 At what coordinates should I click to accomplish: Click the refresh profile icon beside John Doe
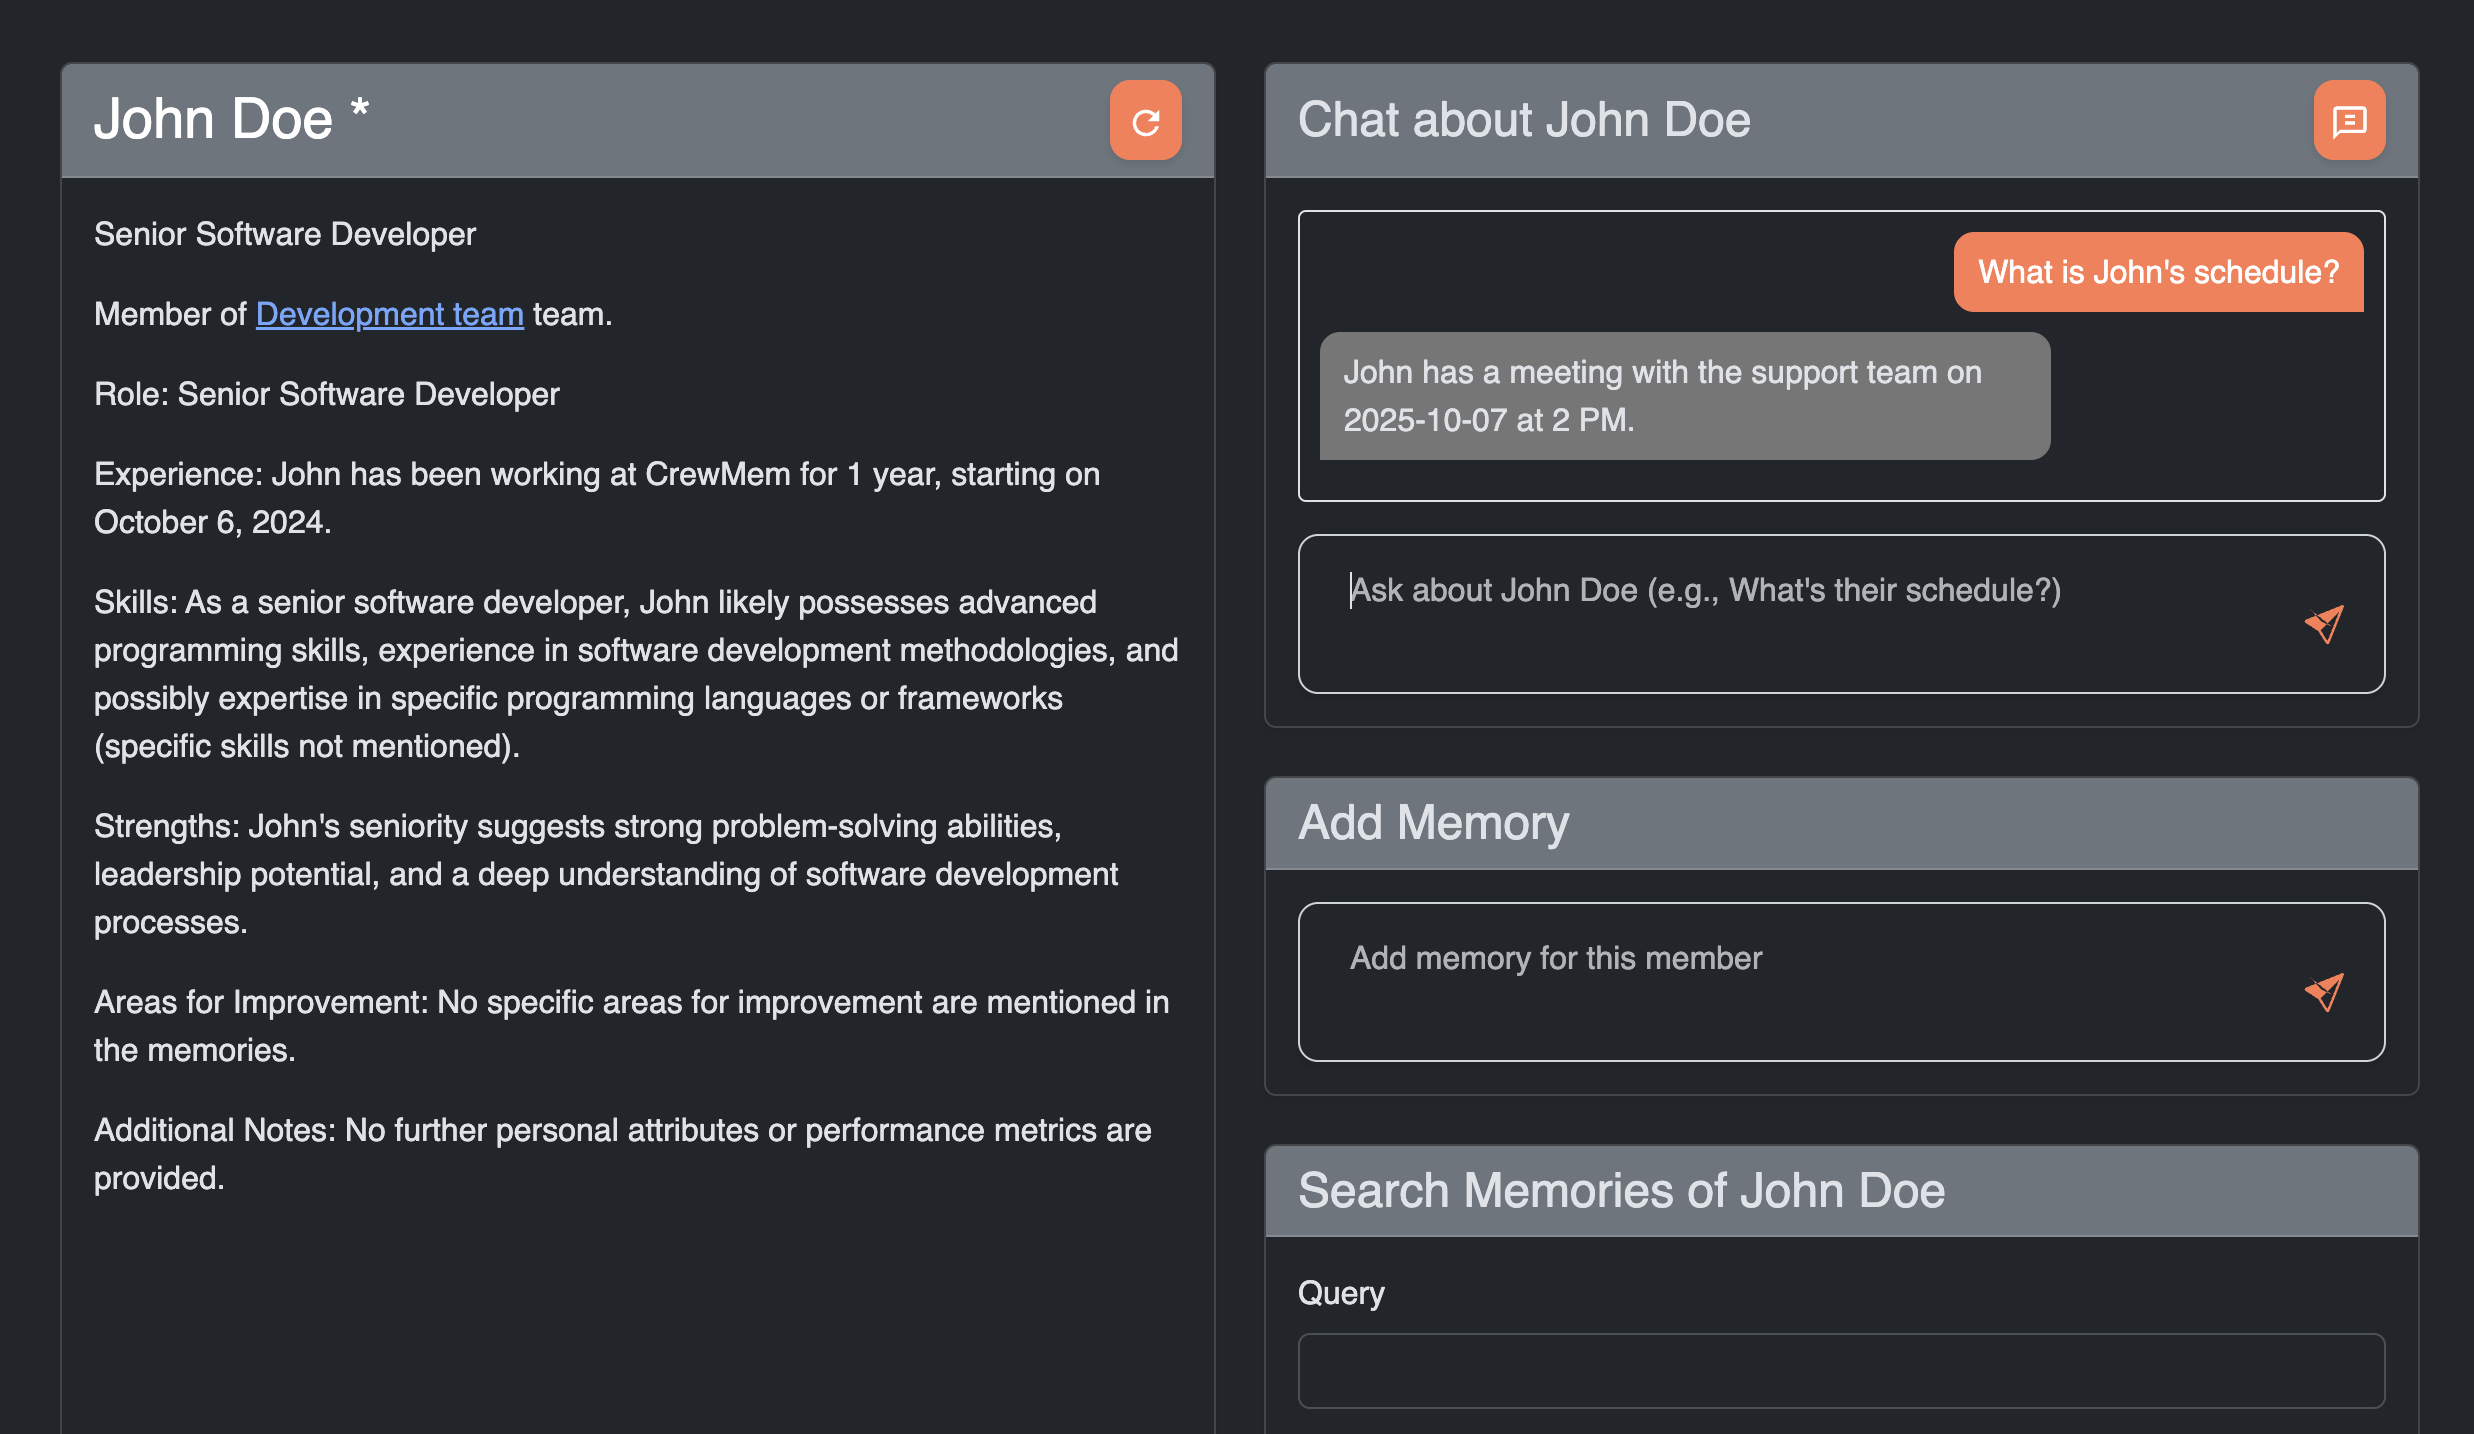1145,121
